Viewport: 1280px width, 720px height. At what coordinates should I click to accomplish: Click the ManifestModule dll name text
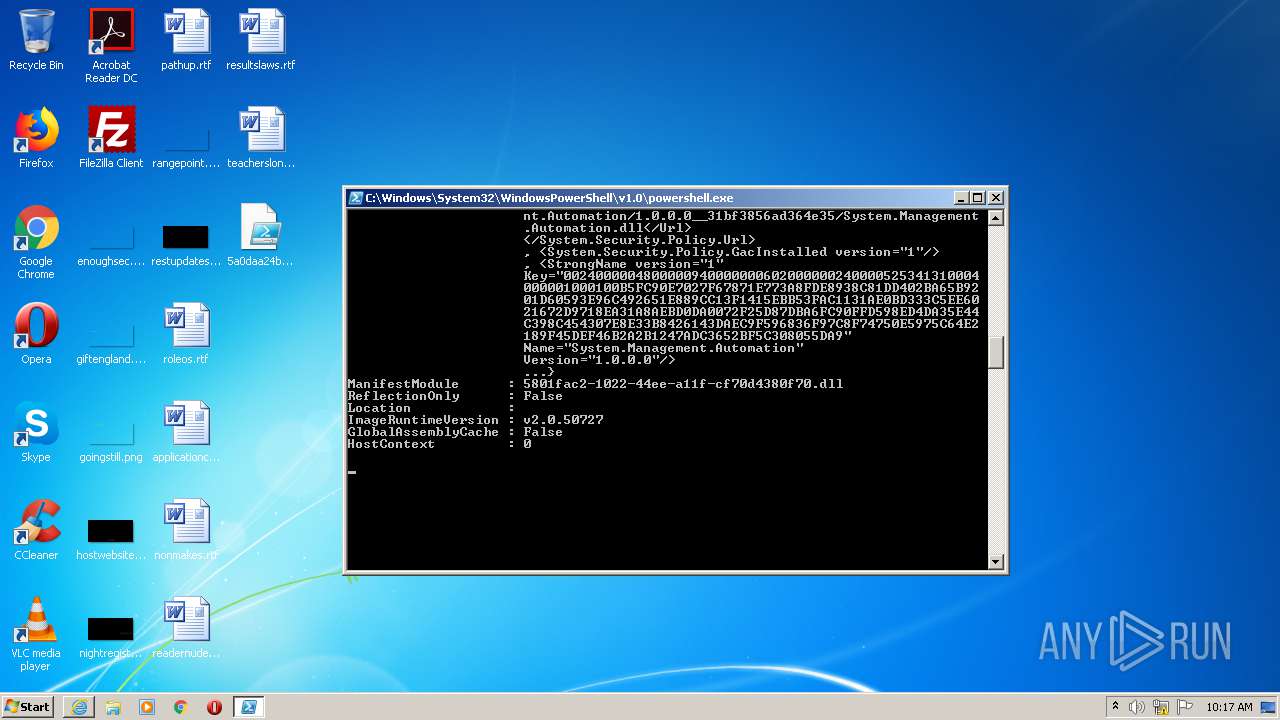click(x=683, y=384)
